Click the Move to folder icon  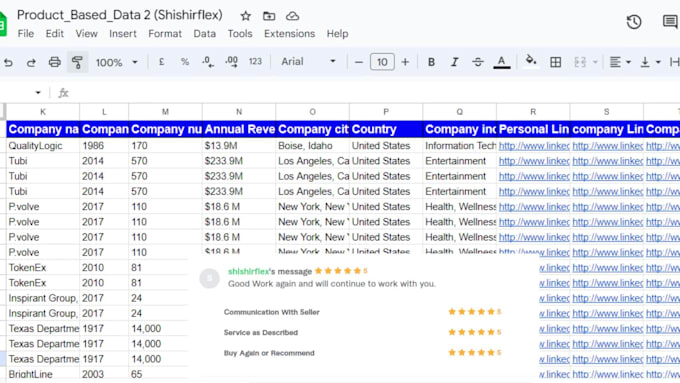coord(269,16)
